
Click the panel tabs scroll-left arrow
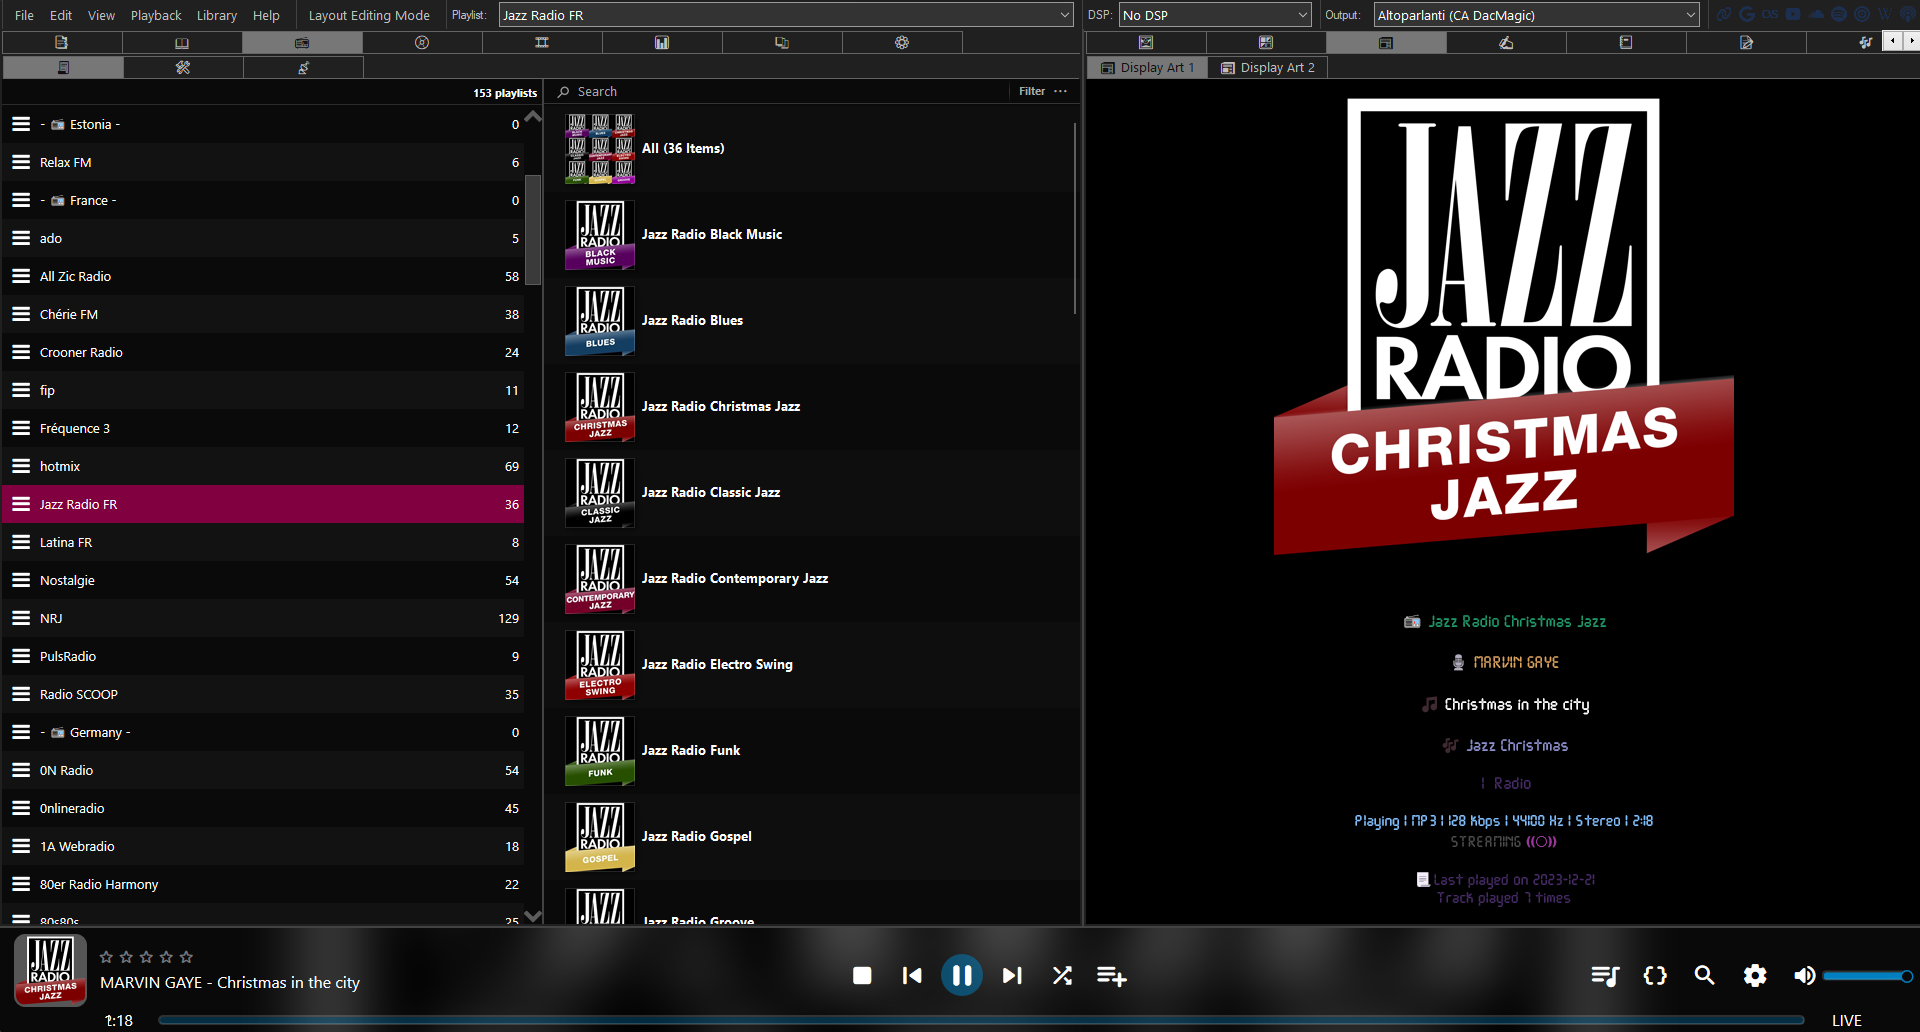coord(1892,41)
